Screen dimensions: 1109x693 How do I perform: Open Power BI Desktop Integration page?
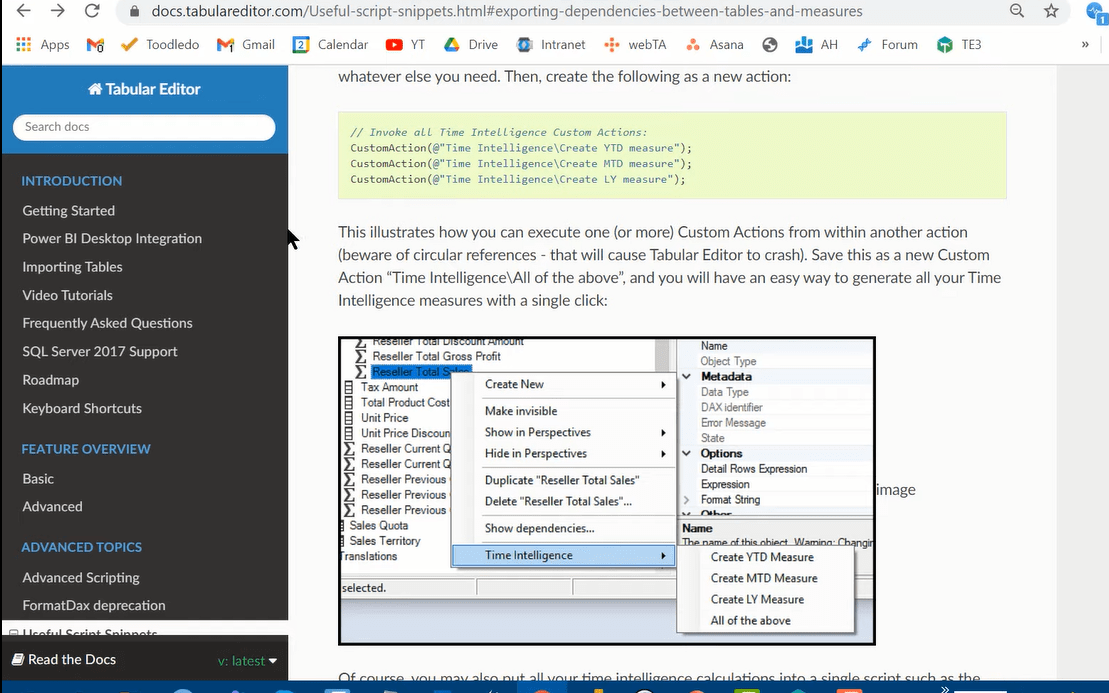[112, 238]
